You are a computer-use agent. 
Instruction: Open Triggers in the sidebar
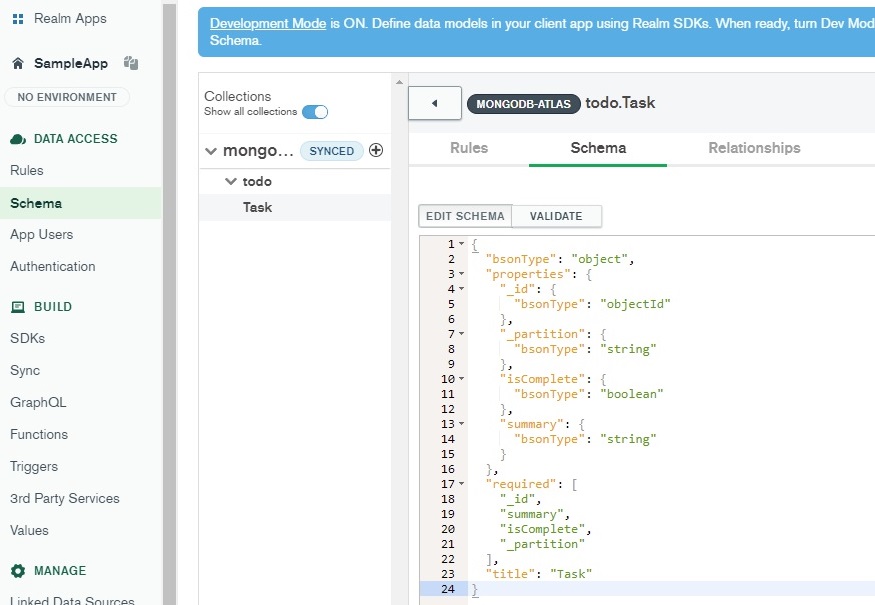[34, 467]
